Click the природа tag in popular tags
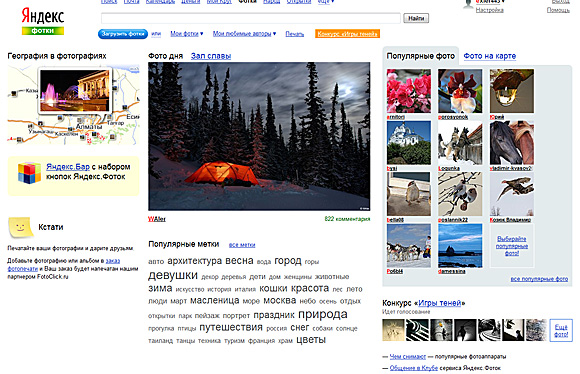 tap(323, 314)
